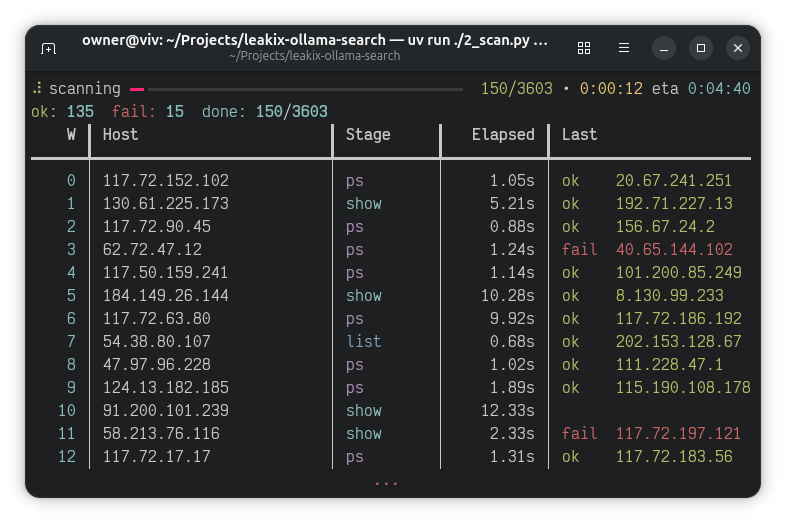Select host 124.13.182.185
The image size is (786, 523).
click(x=165, y=388)
